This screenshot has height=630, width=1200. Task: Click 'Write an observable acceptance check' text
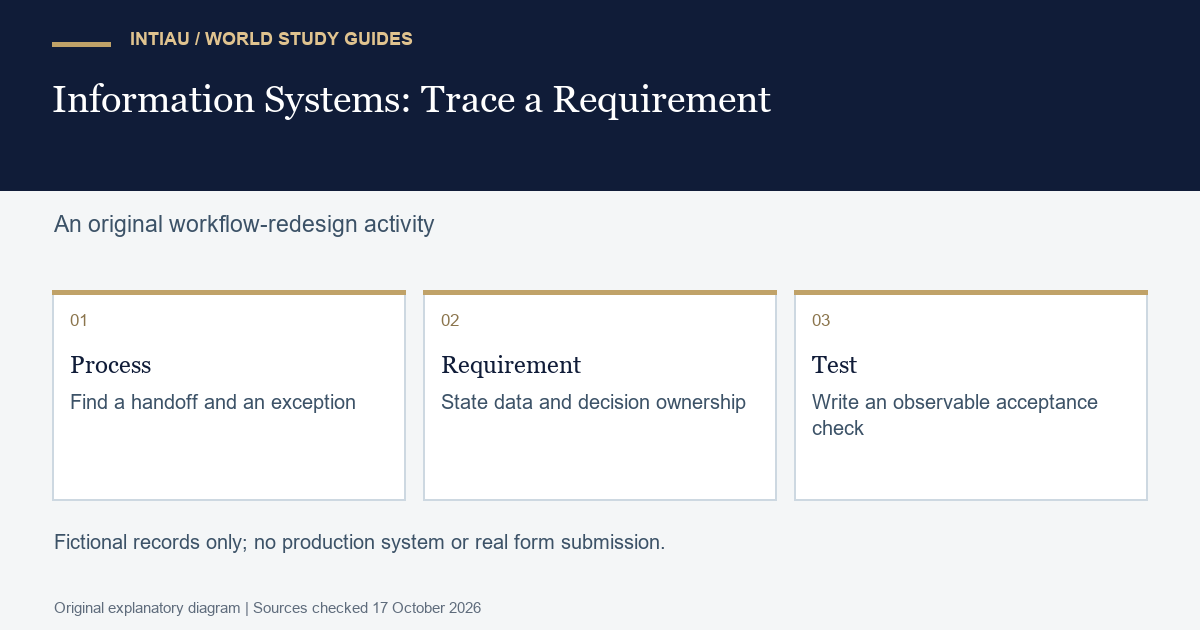pos(955,415)
